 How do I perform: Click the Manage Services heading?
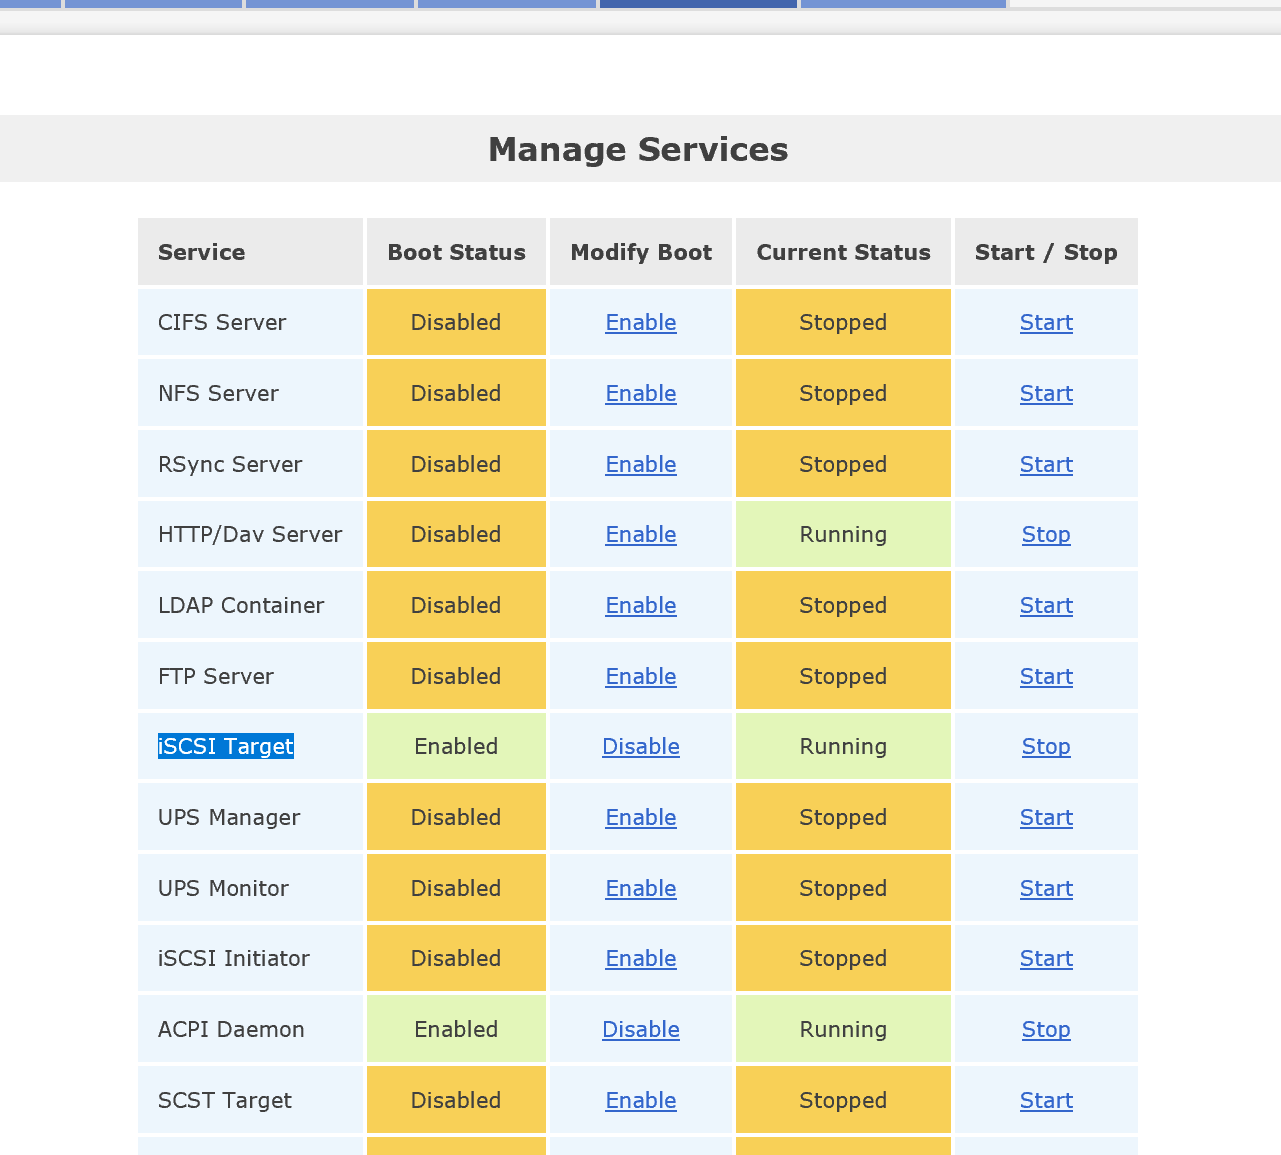tap(638, 150)
